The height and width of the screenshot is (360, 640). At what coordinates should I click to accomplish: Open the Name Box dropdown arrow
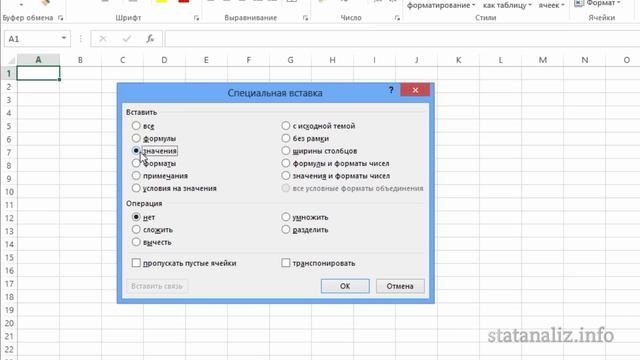click(64, 38)
